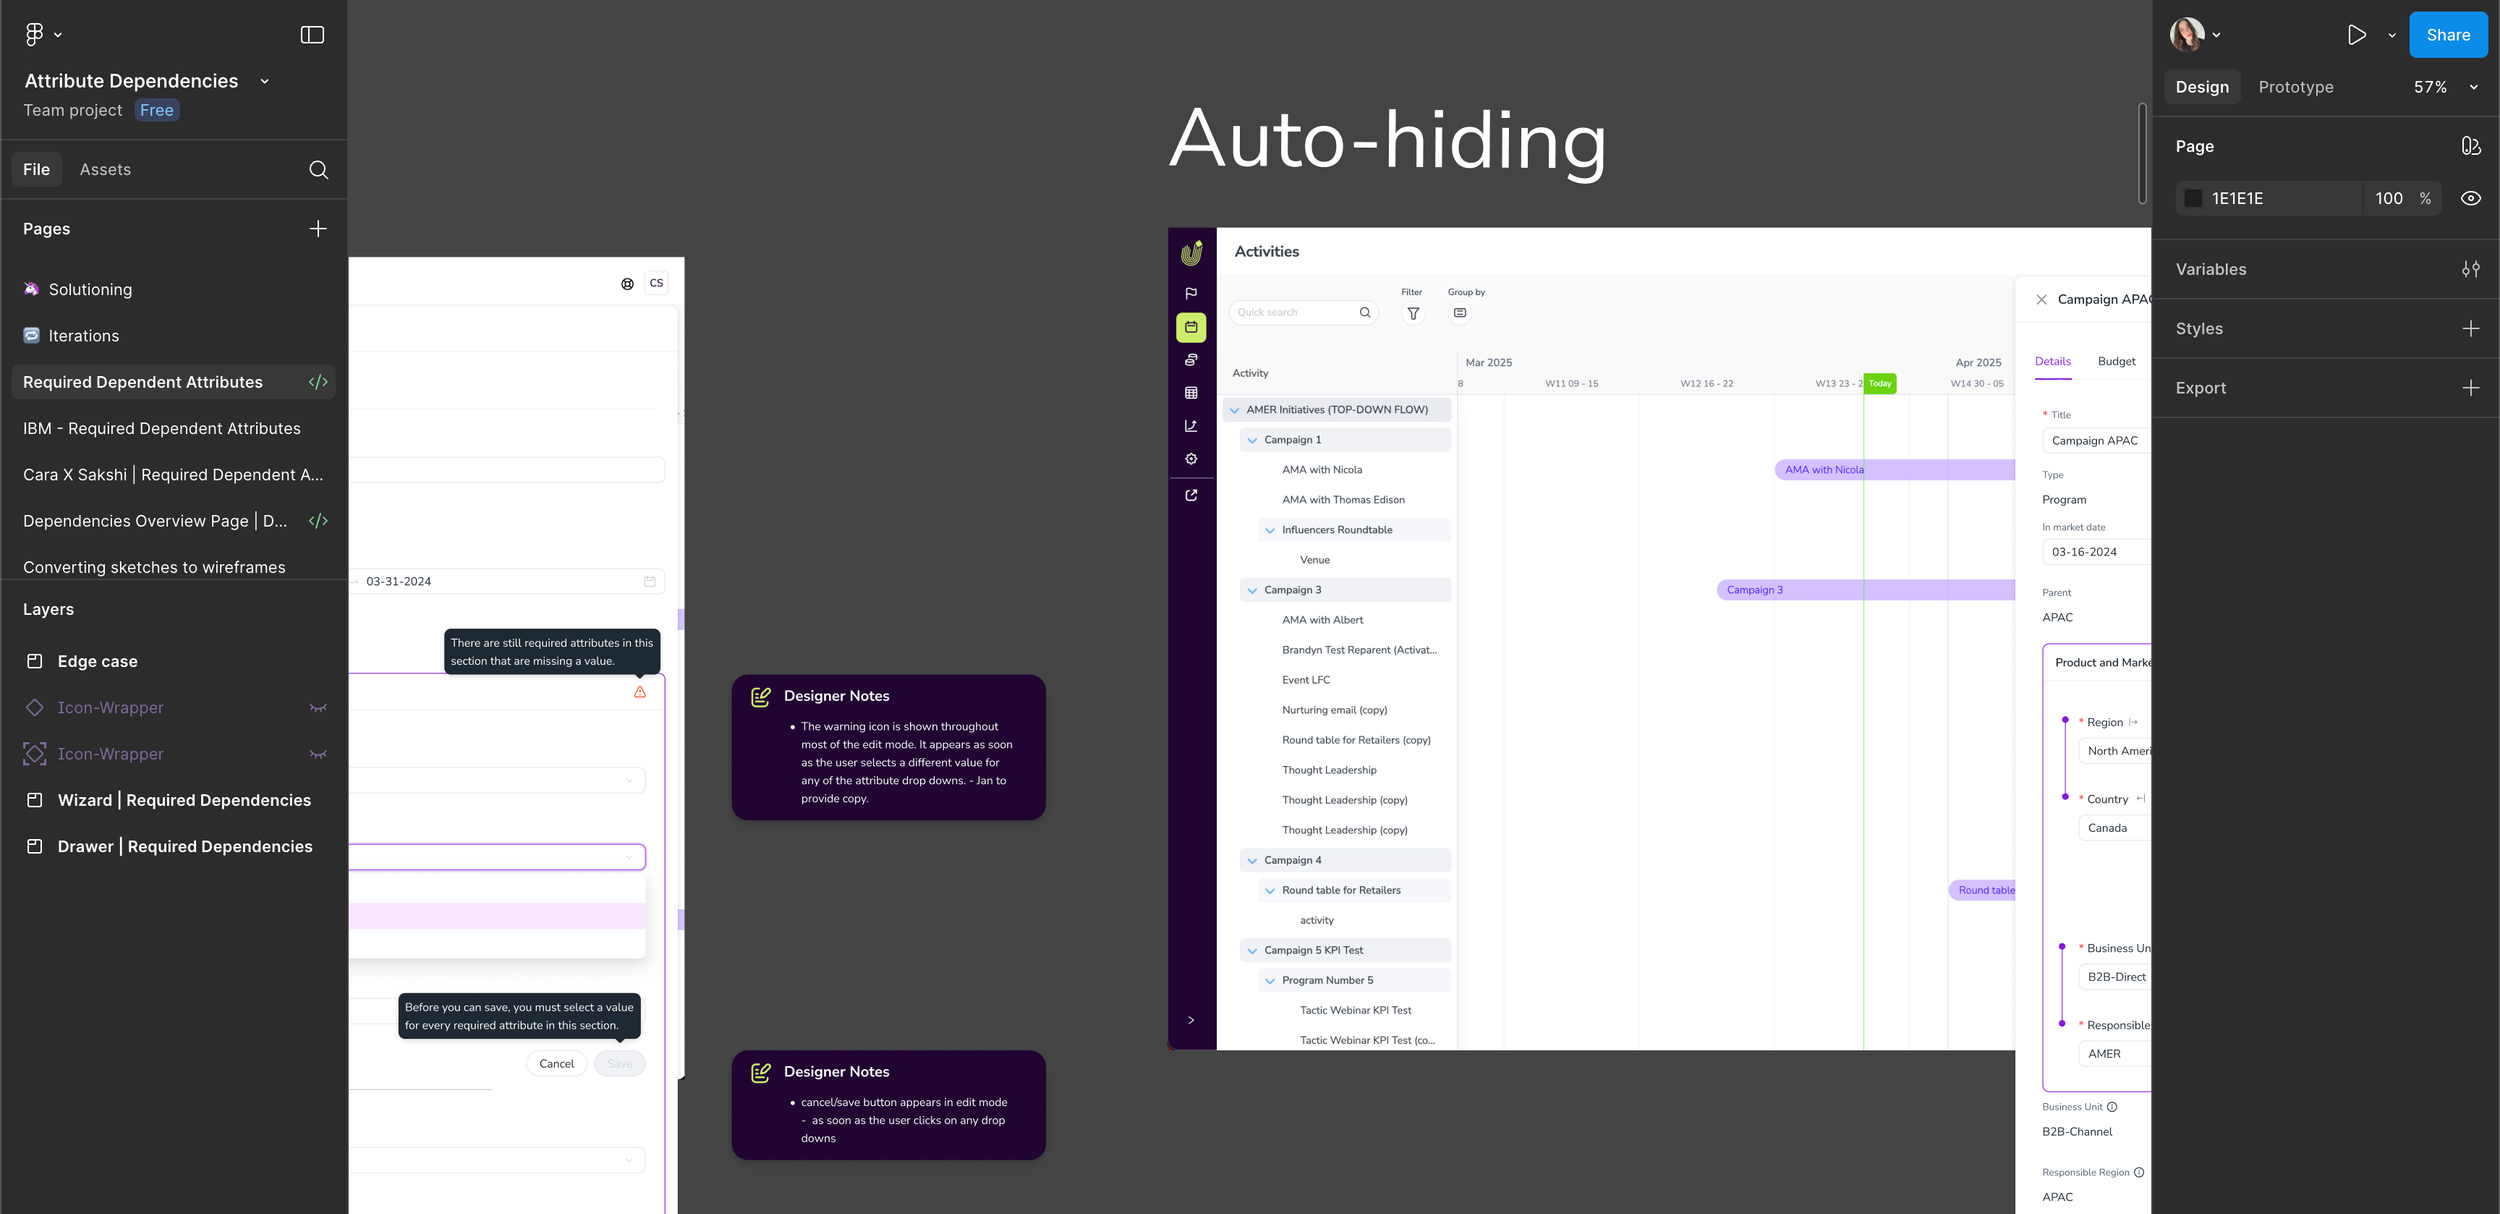2500x1214 pixels.
Task: Toggle page background visibility eye icon
Action: (x=2470, y=198)
